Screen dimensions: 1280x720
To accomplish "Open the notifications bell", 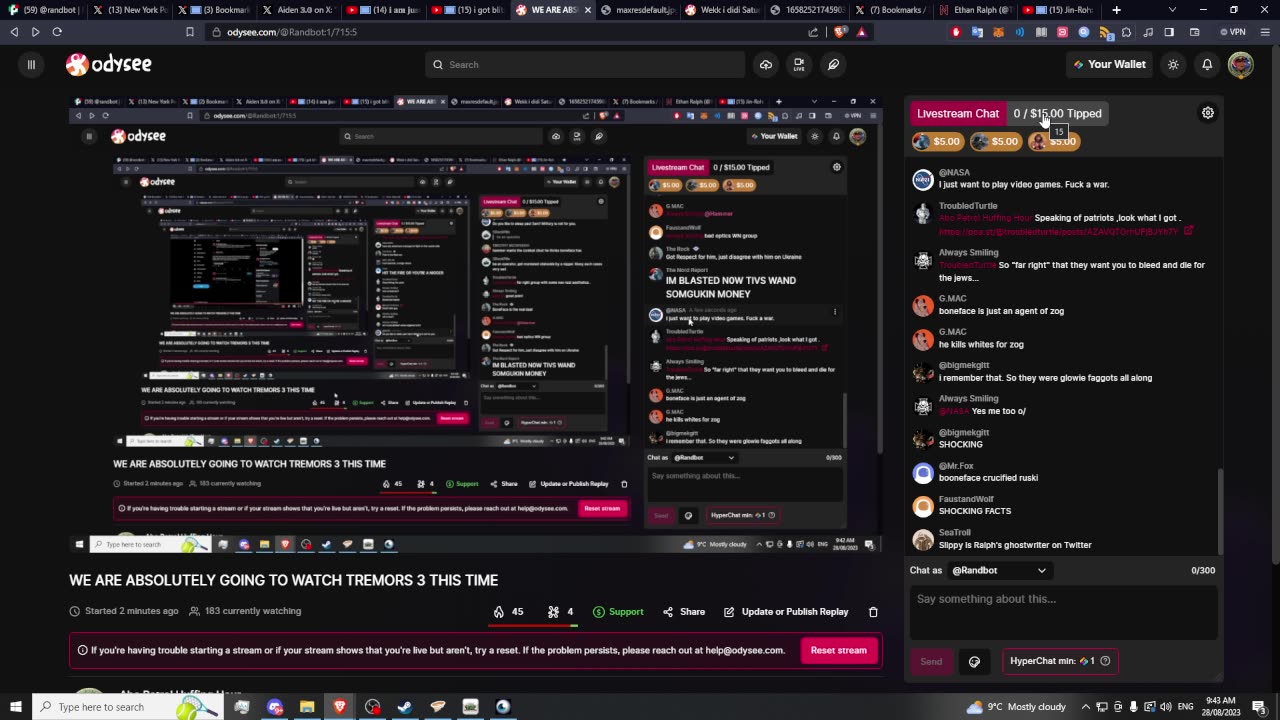I will (x=1207, y=64).
